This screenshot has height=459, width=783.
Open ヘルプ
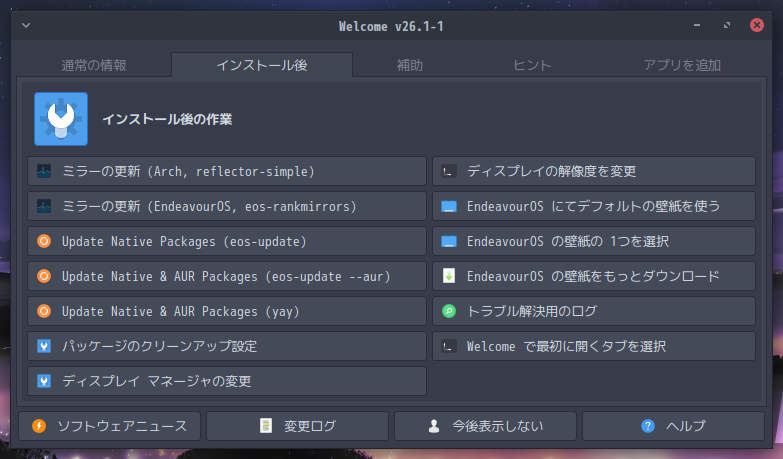coord(673,426)
